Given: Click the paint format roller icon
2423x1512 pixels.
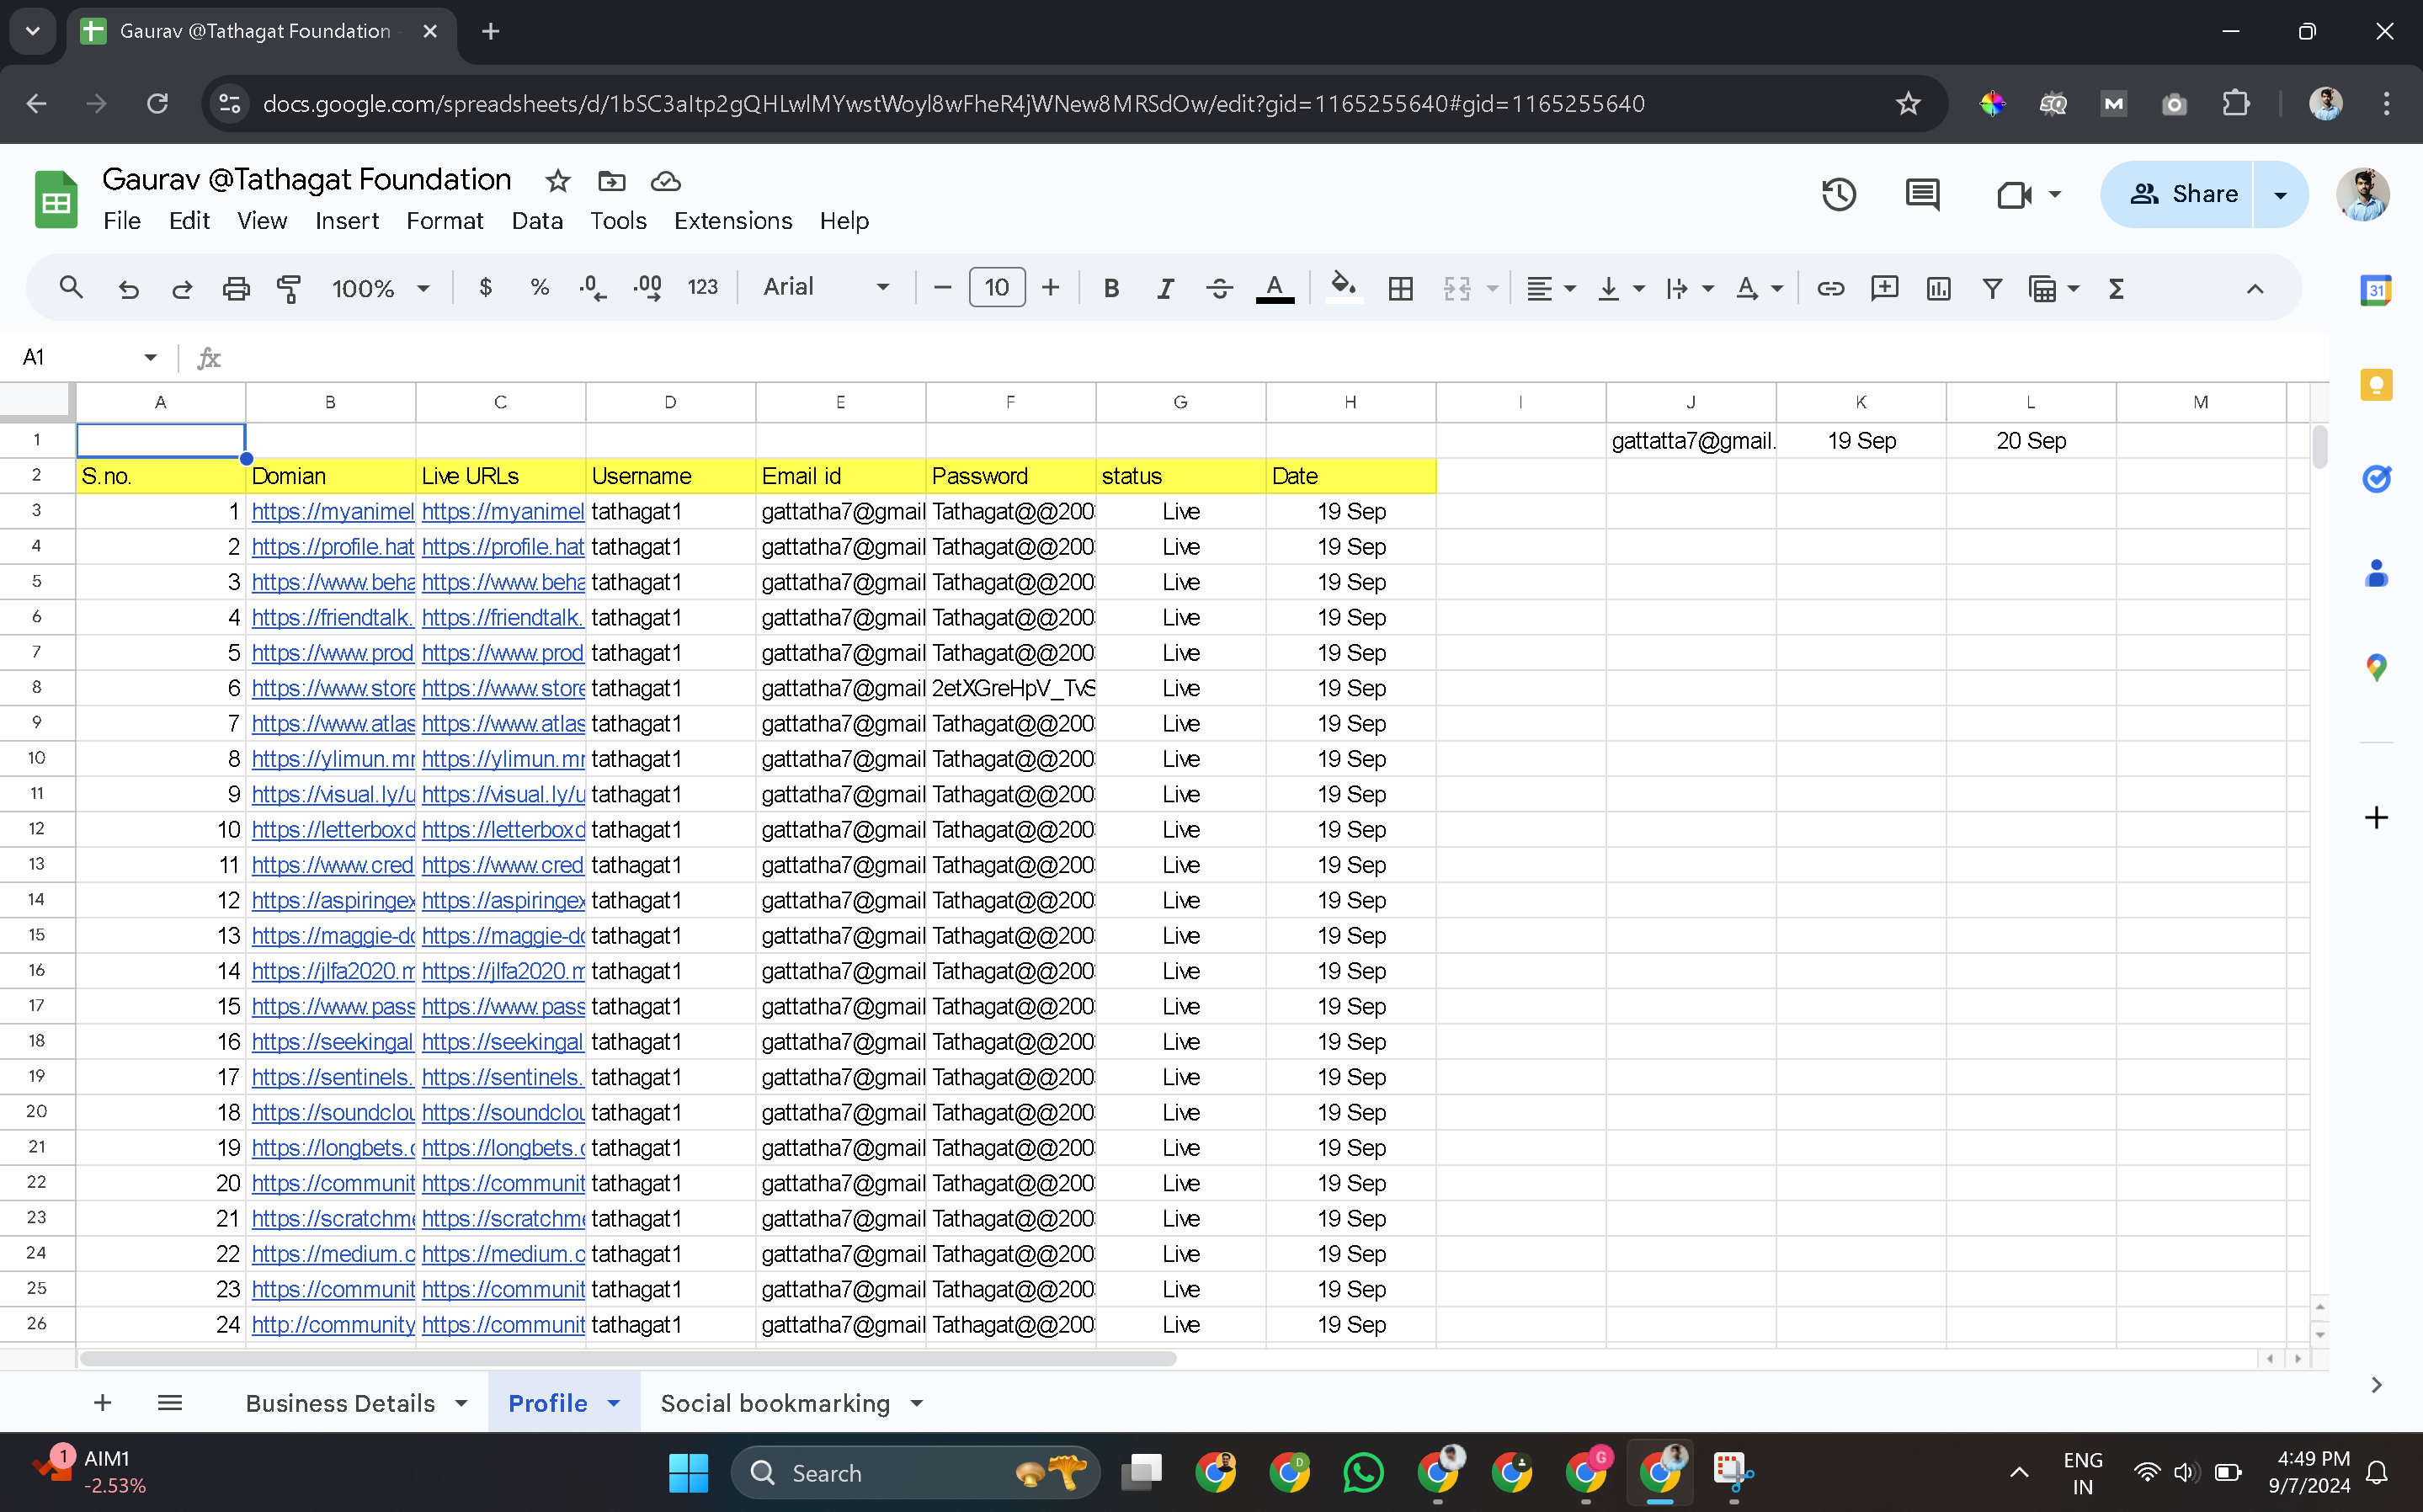Looking at the screenshot, I should 289,288.
